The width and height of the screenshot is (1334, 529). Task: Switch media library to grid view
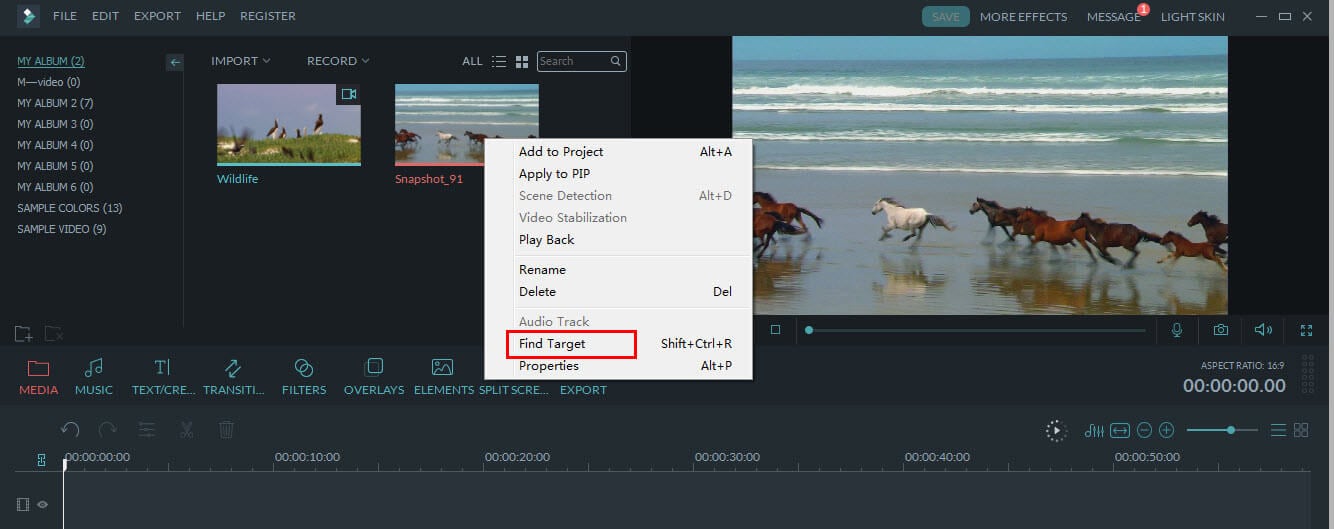[x=522, y=62]
